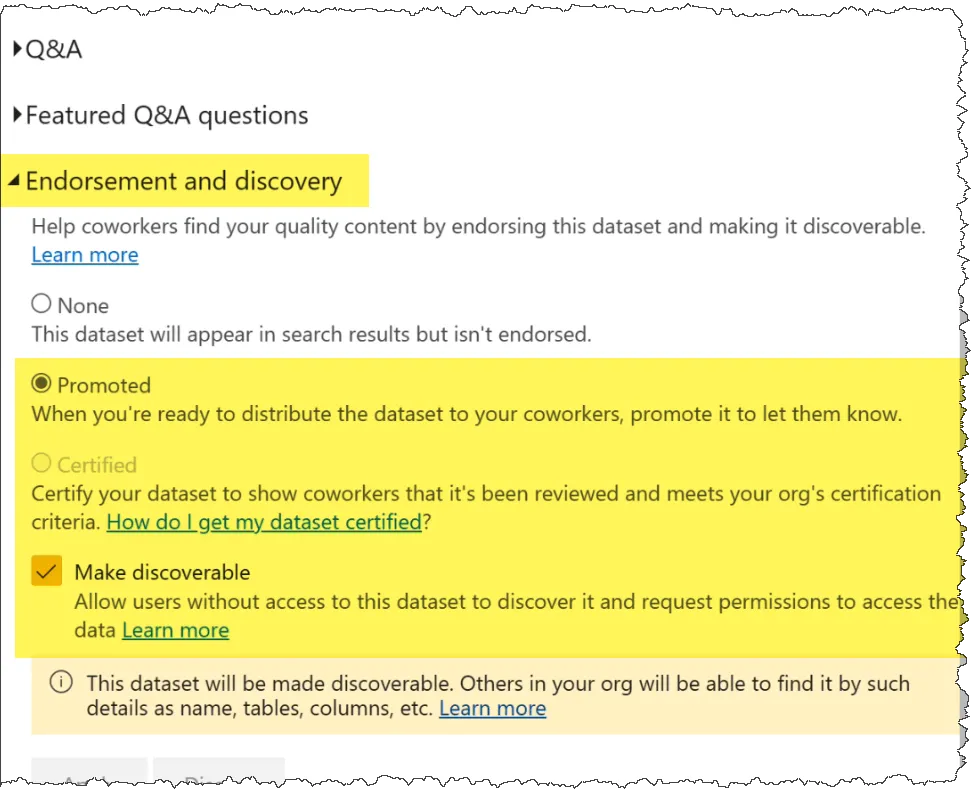Viewport: 973px width, 792px height.
Task: Open "How do I get my dataset certified" link
Action: click(x=264, y=521)
